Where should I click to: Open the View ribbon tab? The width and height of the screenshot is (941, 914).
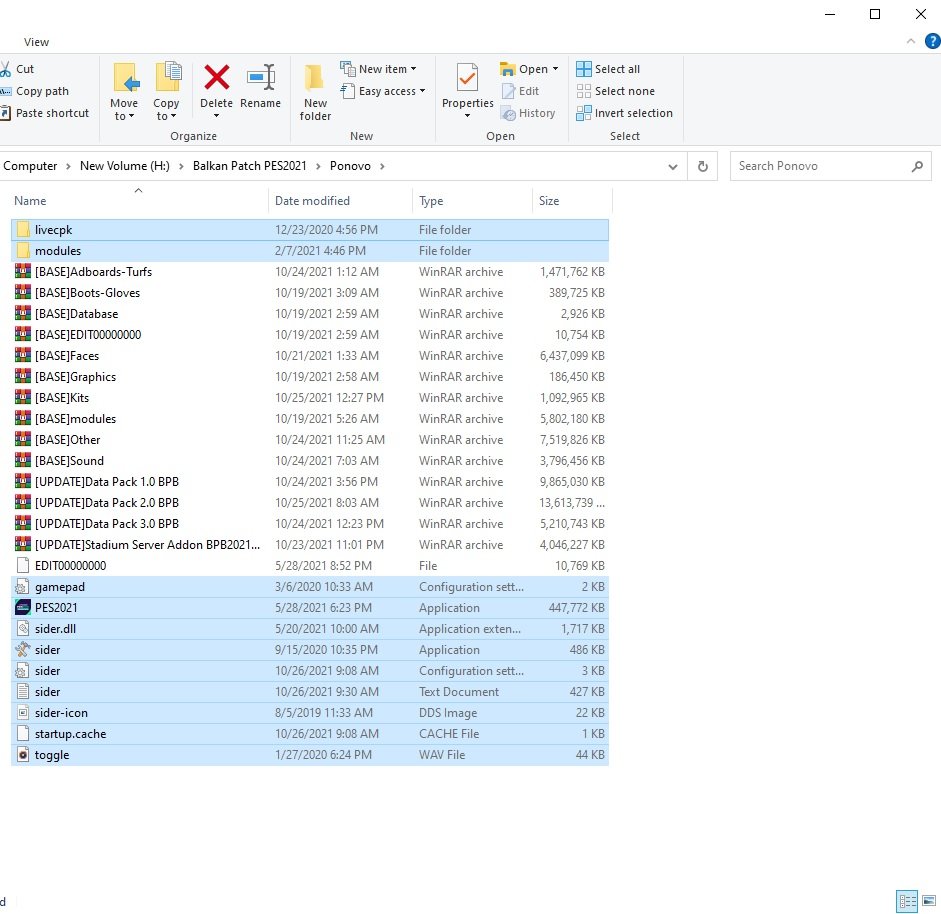tap(37, 42)
